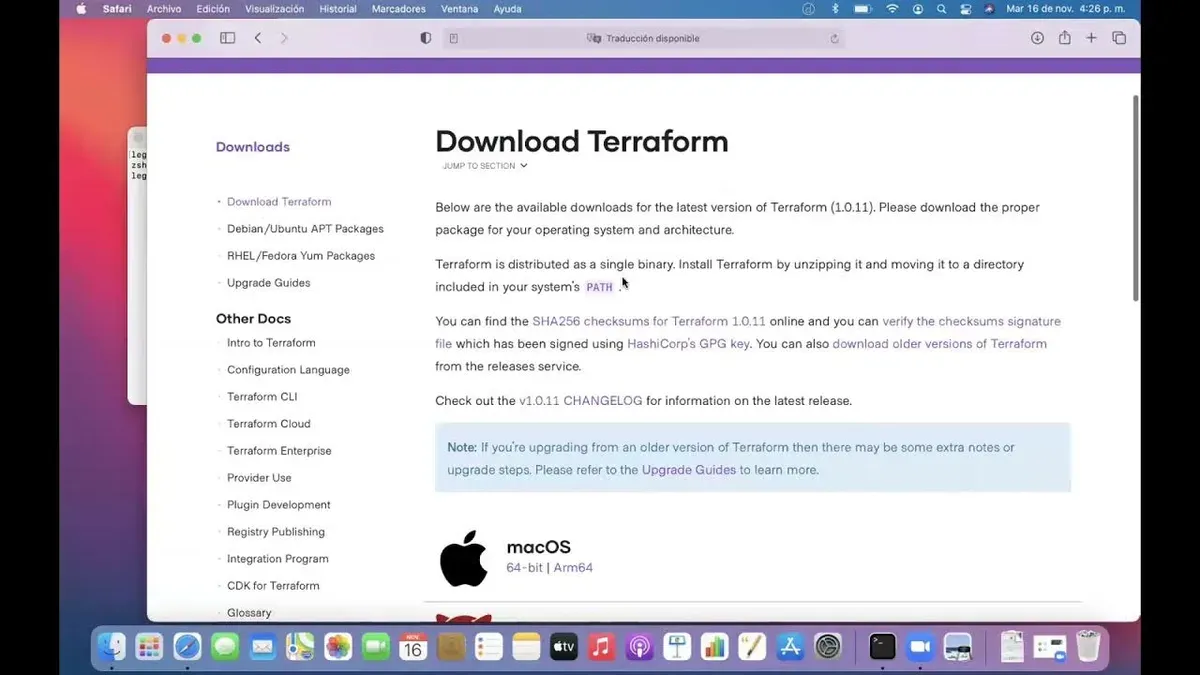Image resolution: width=1200 pixels, height=675 pixels.
Task: Click SHA256 checksums for Terraform 1.0.11 link
Action: coord(649,322)
